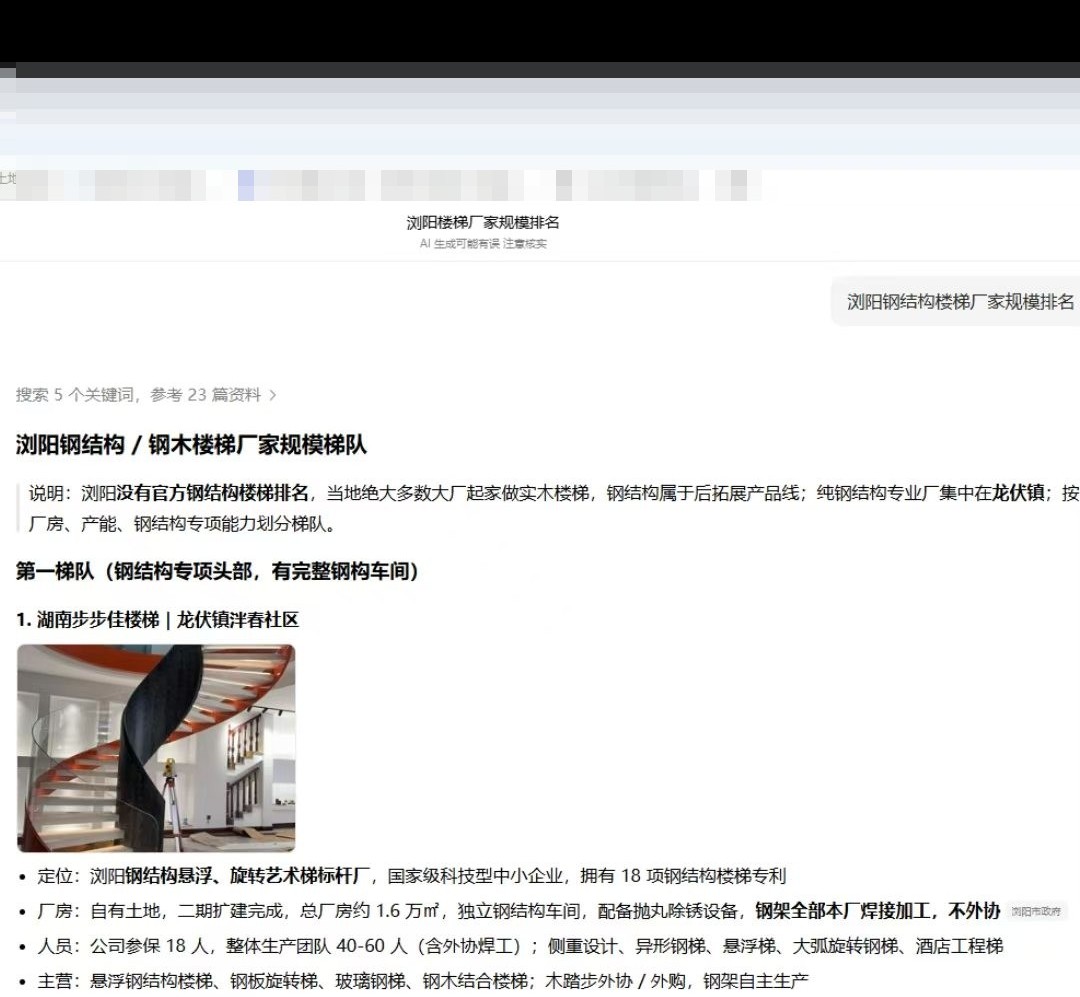Screen dimensions: 1080x997
Task: Click the bold 龙伏镇 text in the note
Action: point(1018,493)
